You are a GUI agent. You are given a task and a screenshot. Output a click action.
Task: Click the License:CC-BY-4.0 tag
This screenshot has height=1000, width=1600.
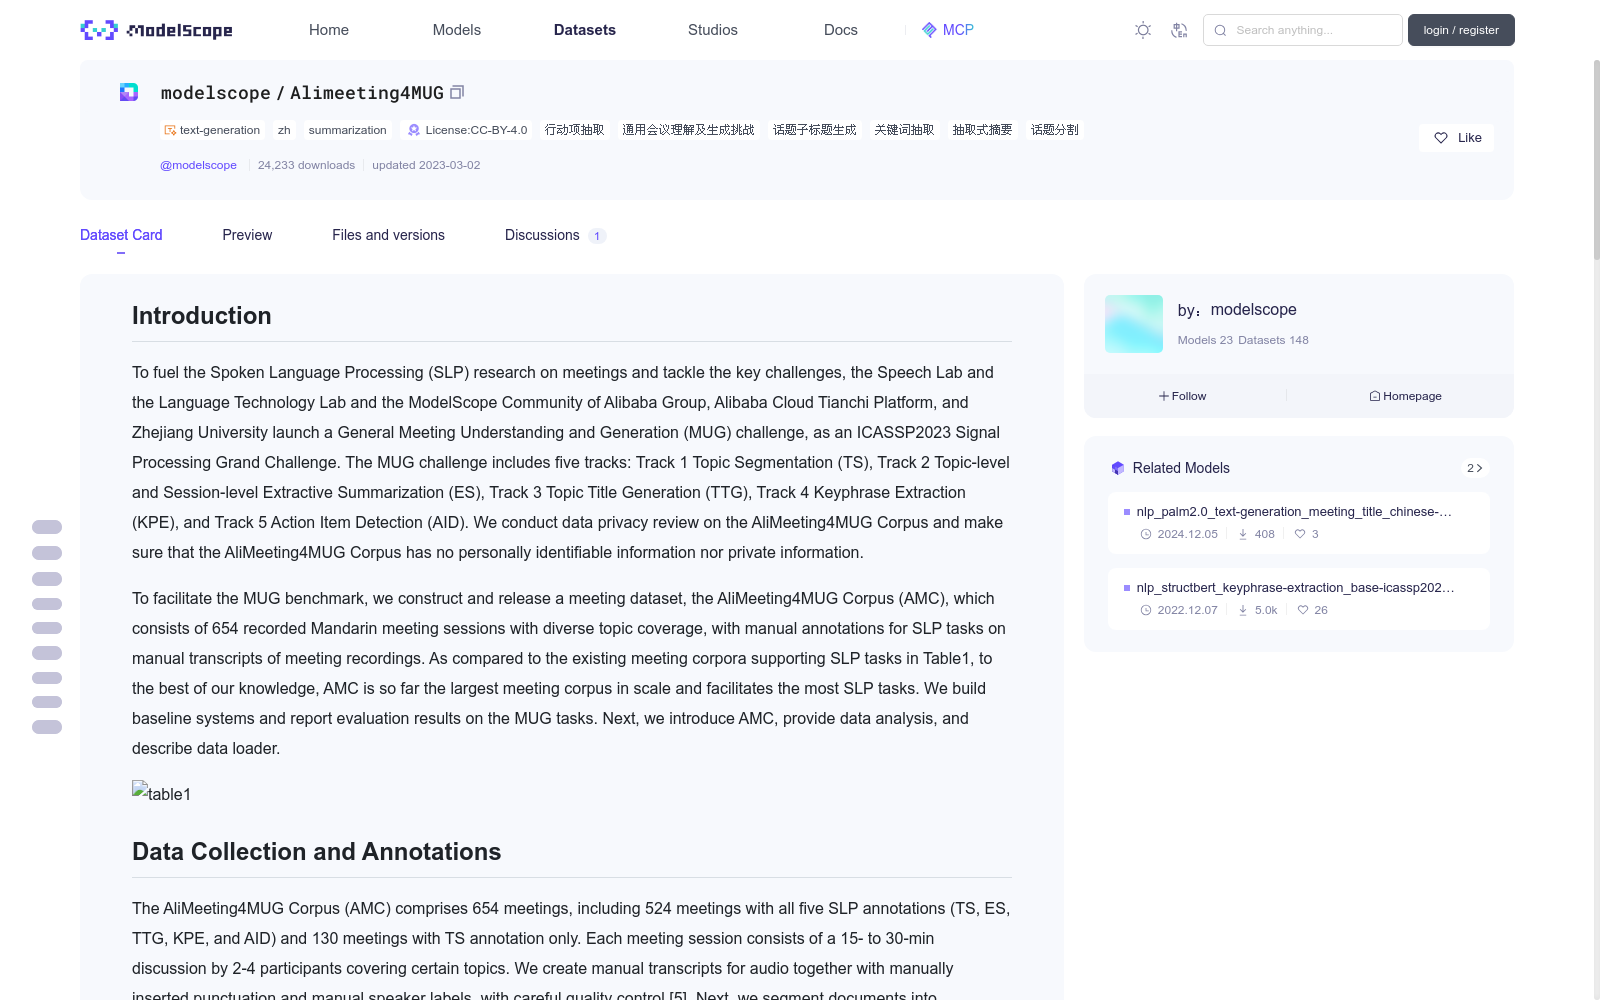tap(467, 130)
